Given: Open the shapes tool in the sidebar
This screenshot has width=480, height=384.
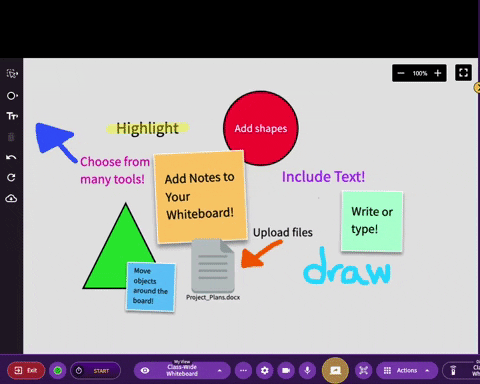Looking at the screenshot, I should click(12, 96).
